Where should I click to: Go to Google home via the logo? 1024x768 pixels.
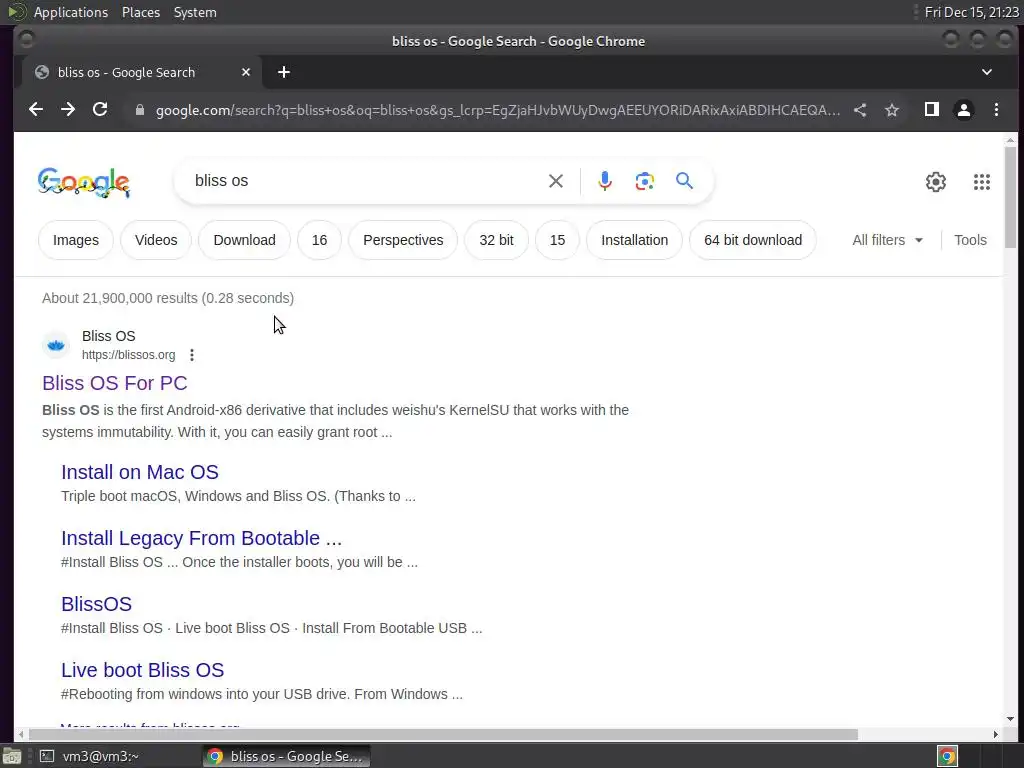tap(84, 182)
